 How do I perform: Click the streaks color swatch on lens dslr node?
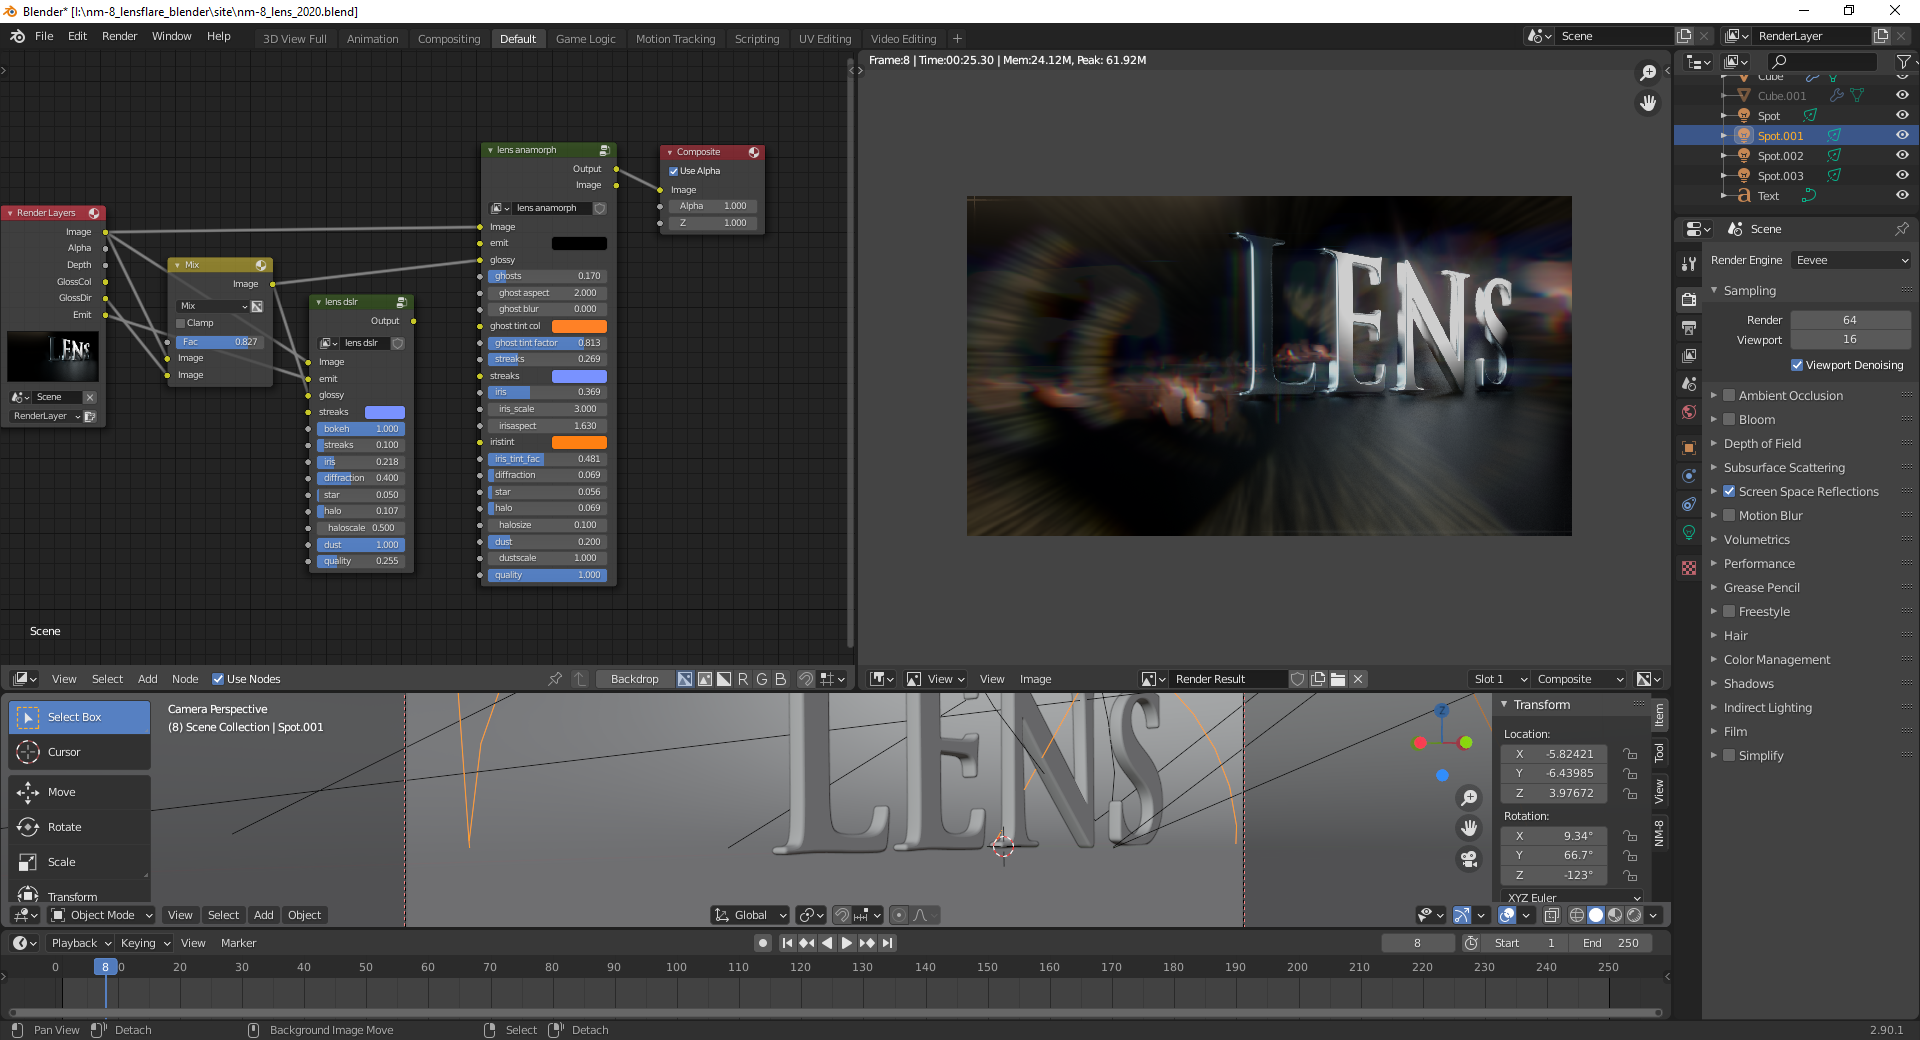(x=384, y=412)
